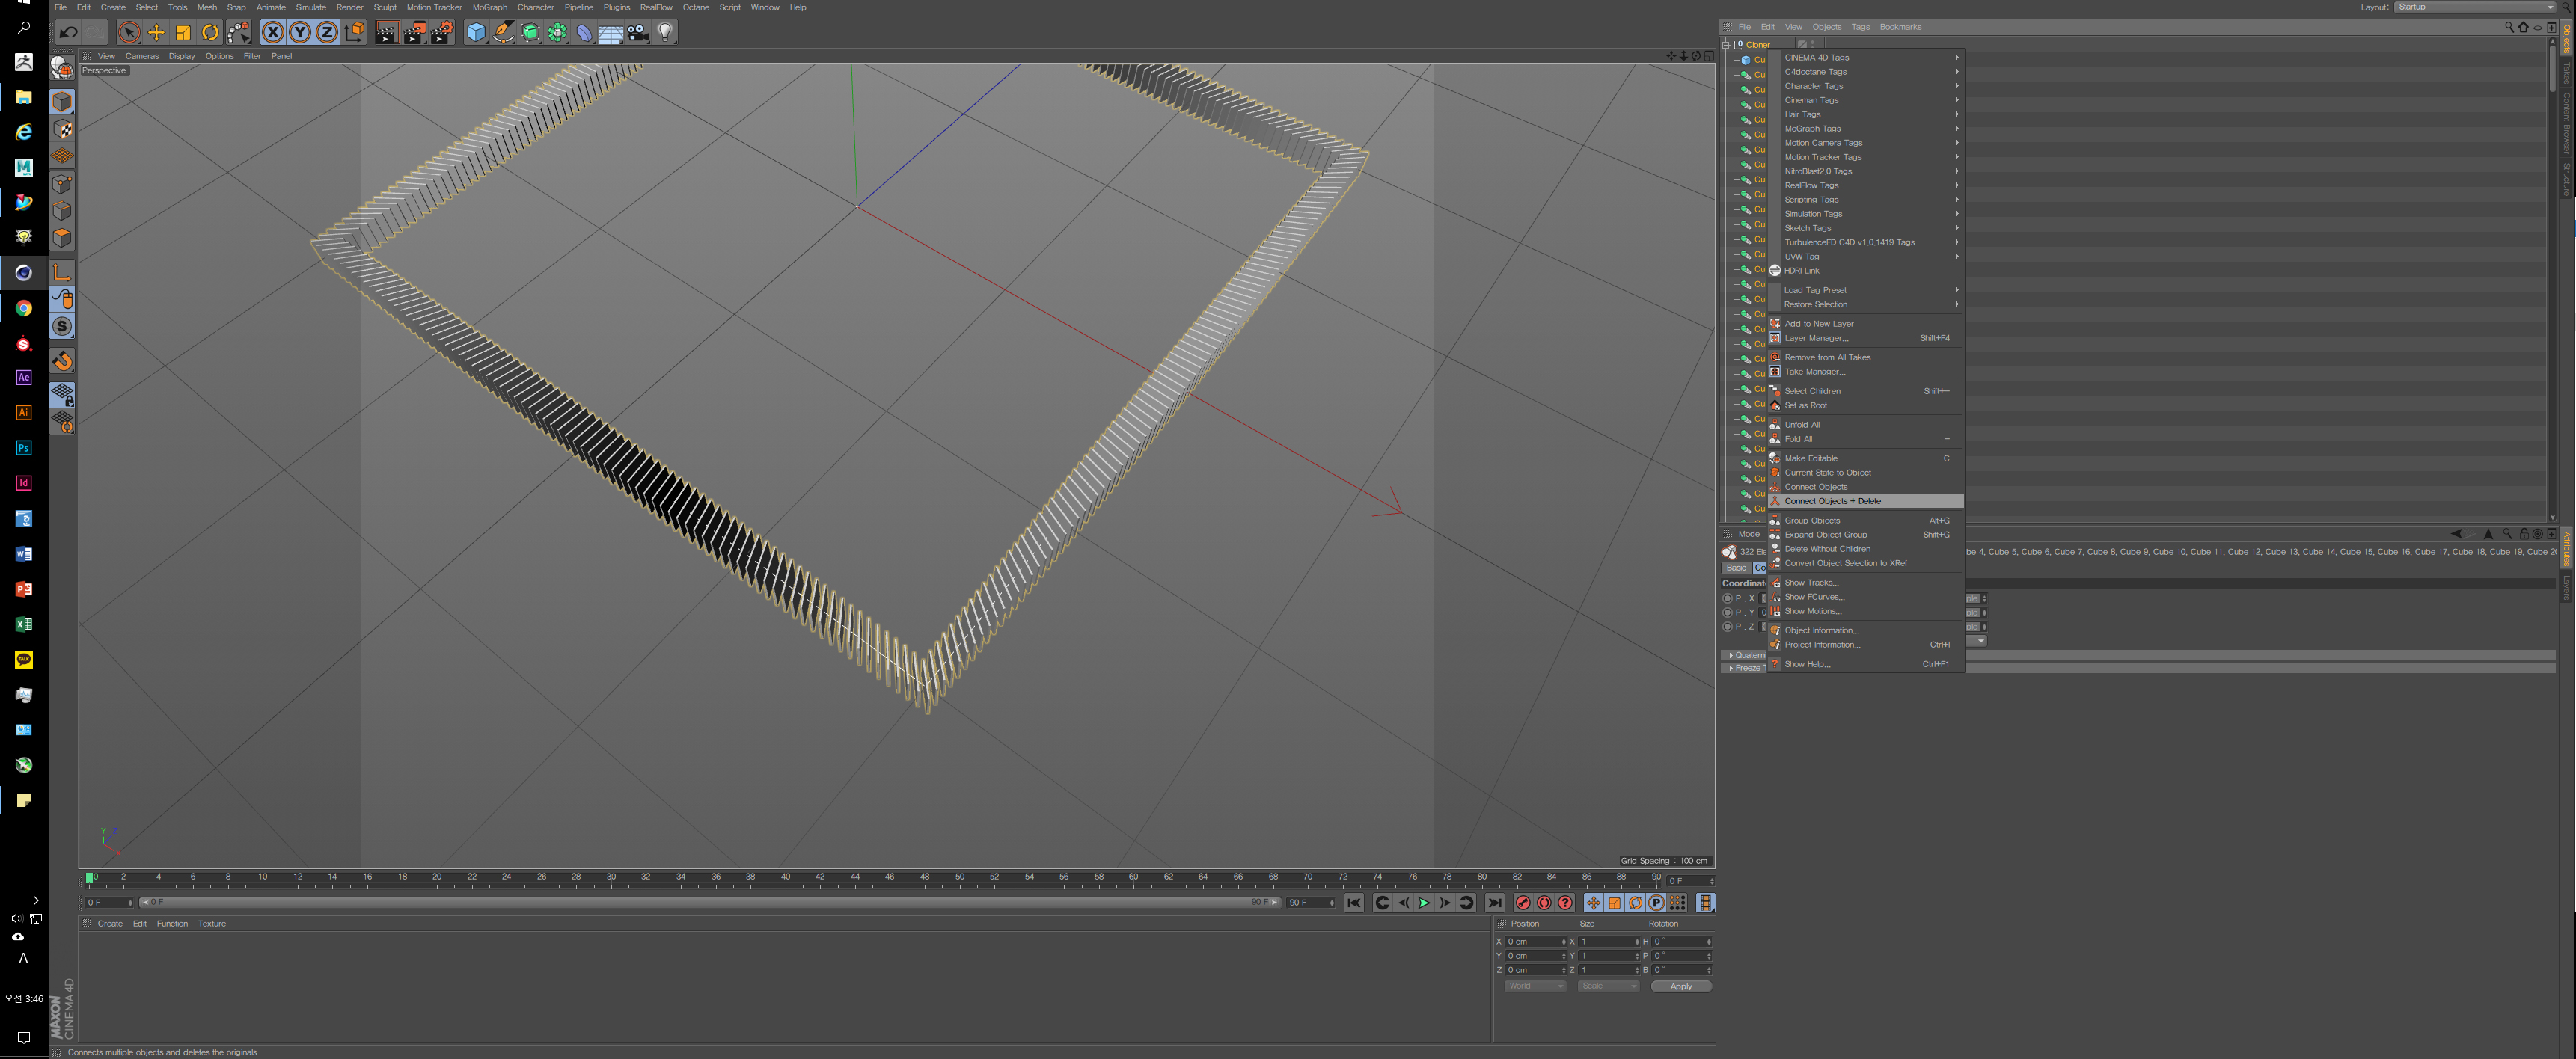
Task: Open the Scale size mode dropdown
Action: [x=1608, y=986]
